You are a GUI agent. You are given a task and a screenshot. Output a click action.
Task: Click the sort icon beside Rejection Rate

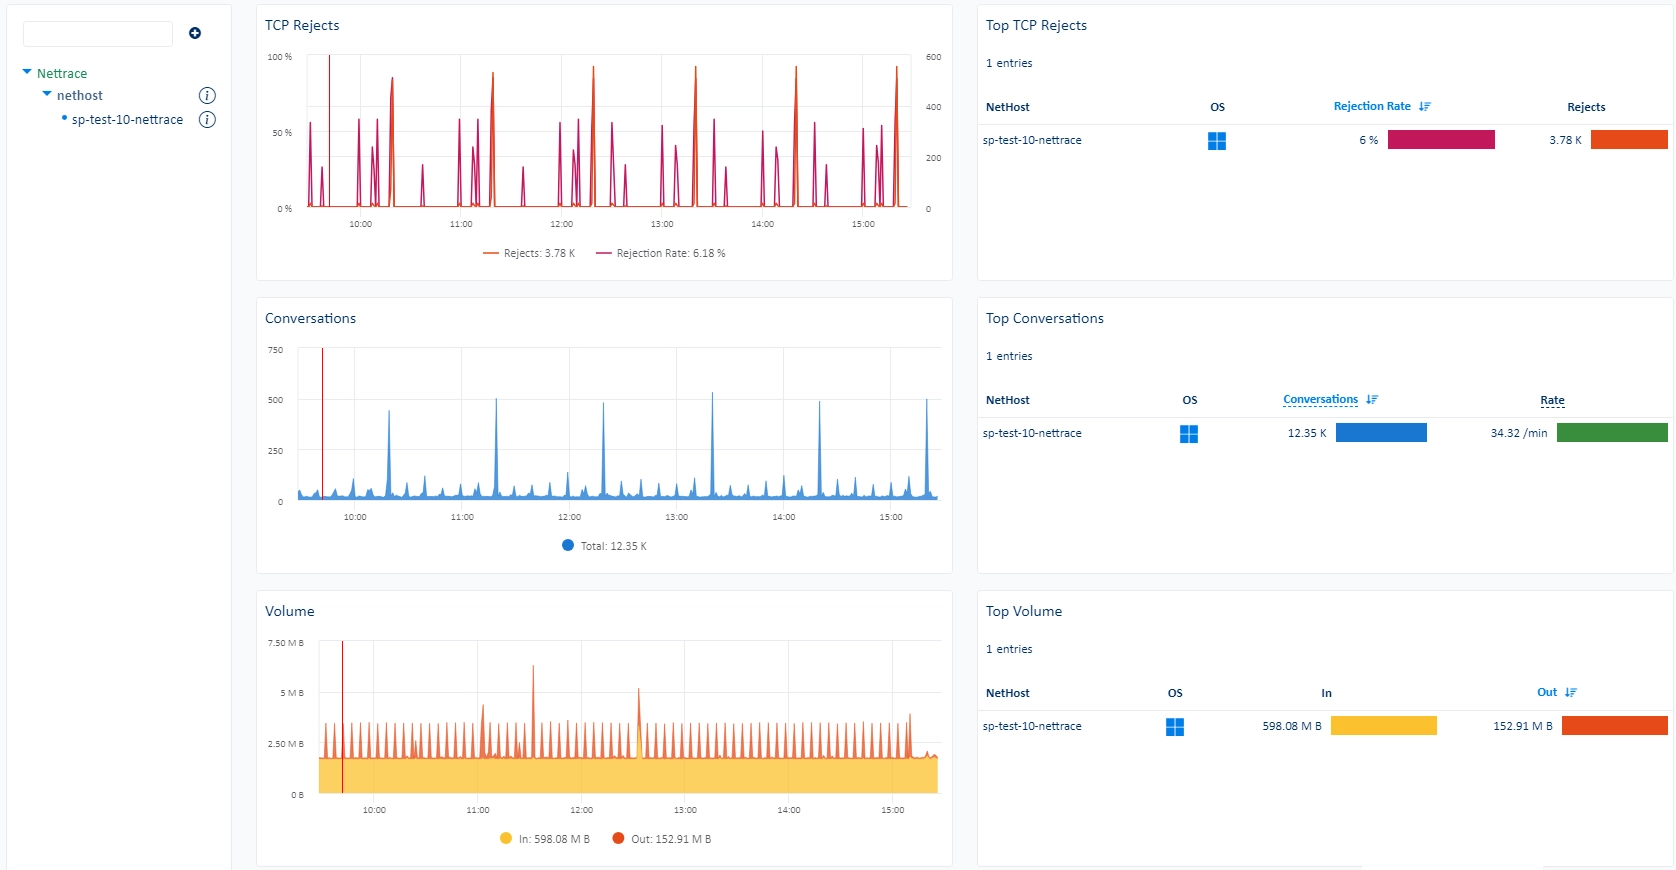[x=1425, y=106]
